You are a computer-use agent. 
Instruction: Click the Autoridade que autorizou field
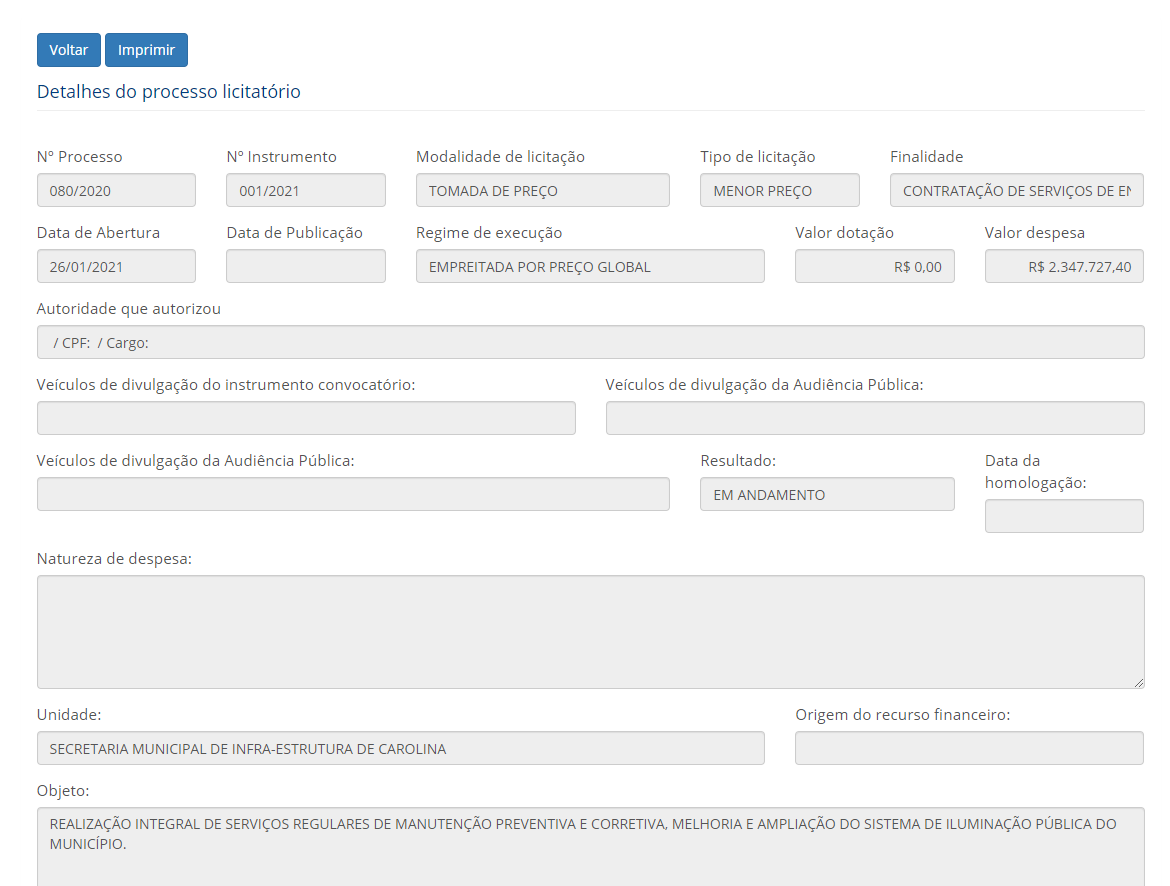pos(590,343)
